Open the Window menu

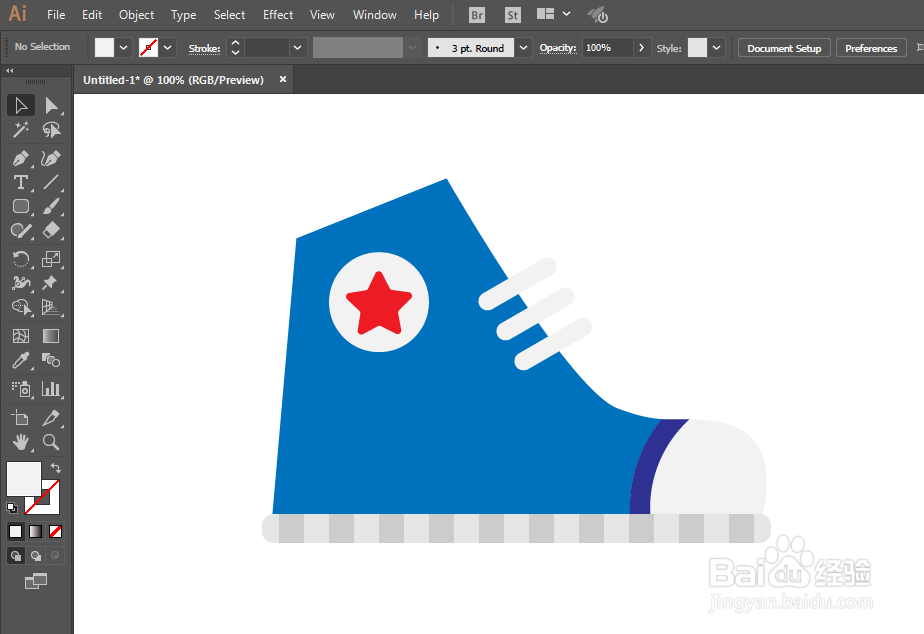(x=374, y=15)
